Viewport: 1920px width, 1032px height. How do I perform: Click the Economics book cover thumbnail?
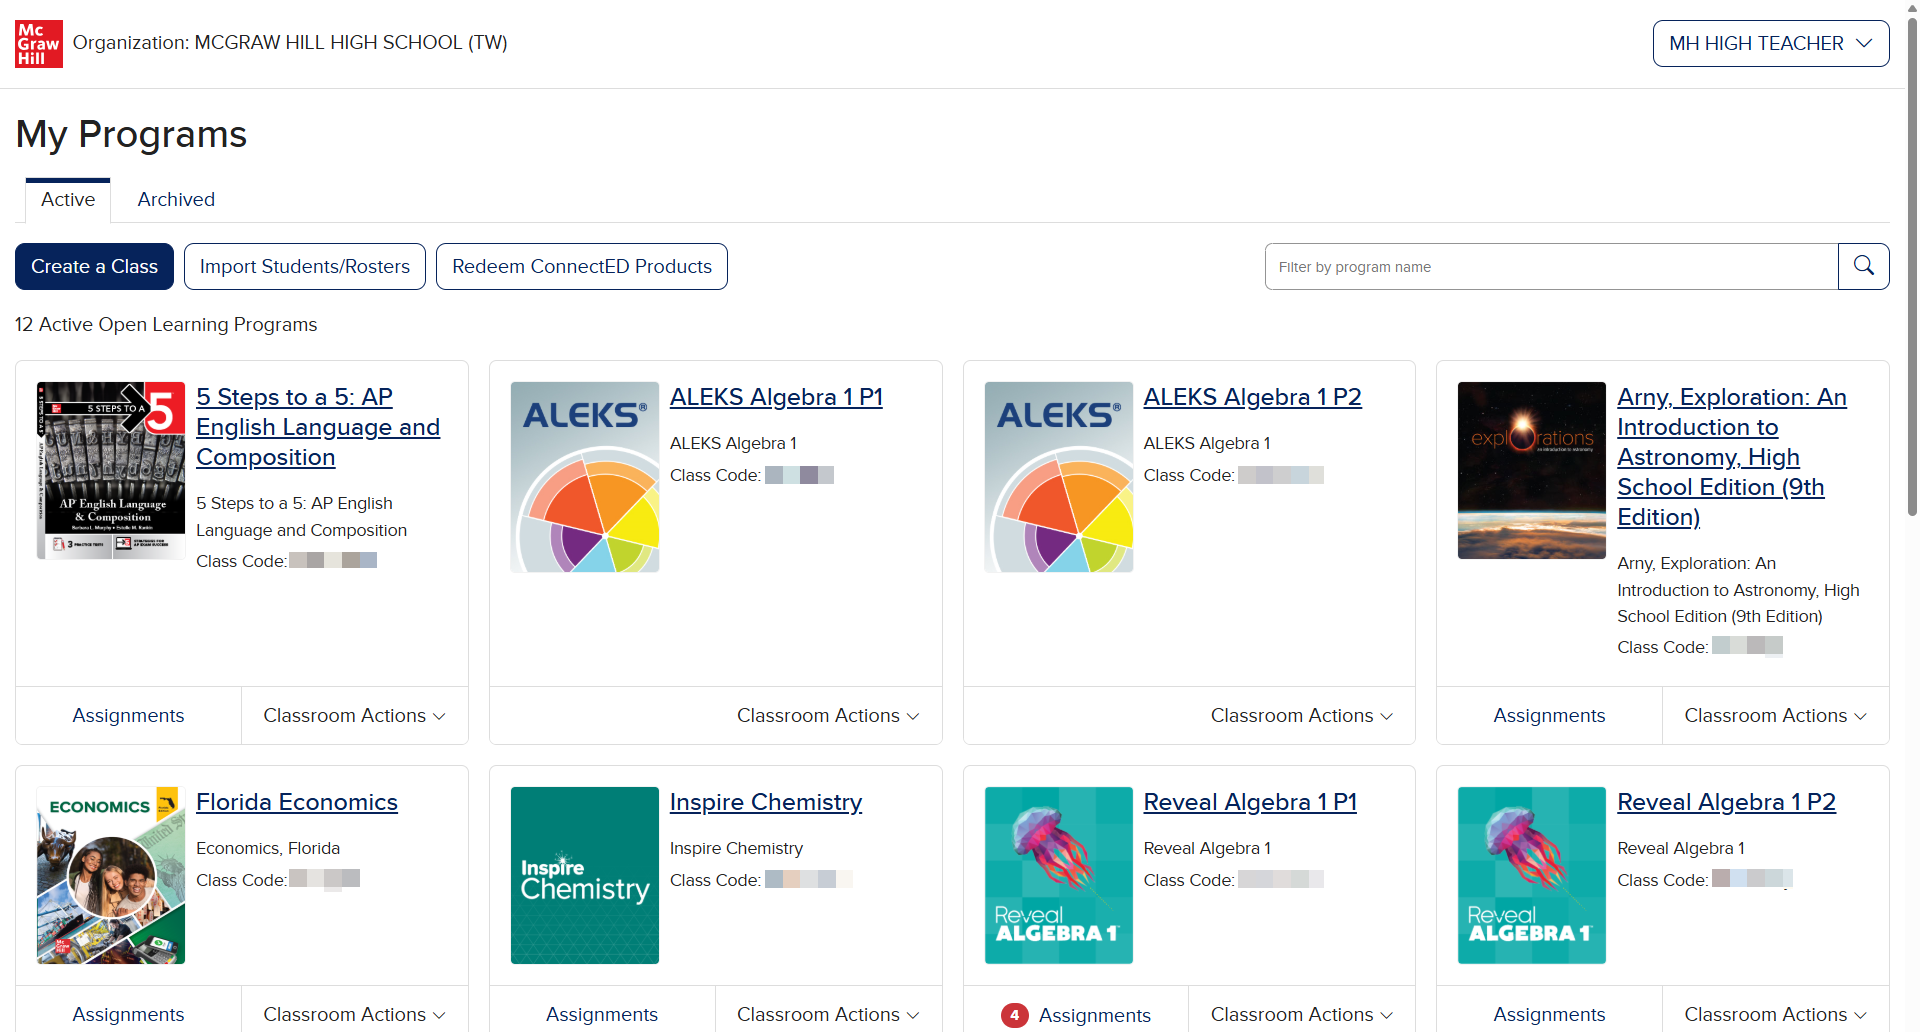(111, 875)
